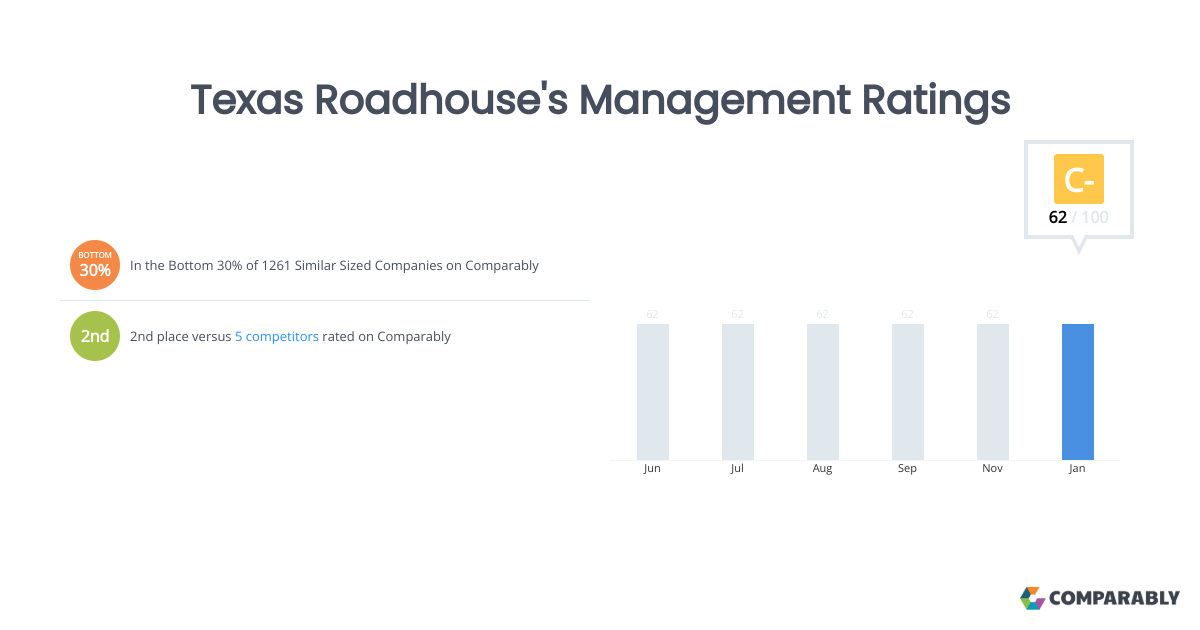The image size is (1200, 630).
Task: Select the Sep month label
Action: point(907,467)
